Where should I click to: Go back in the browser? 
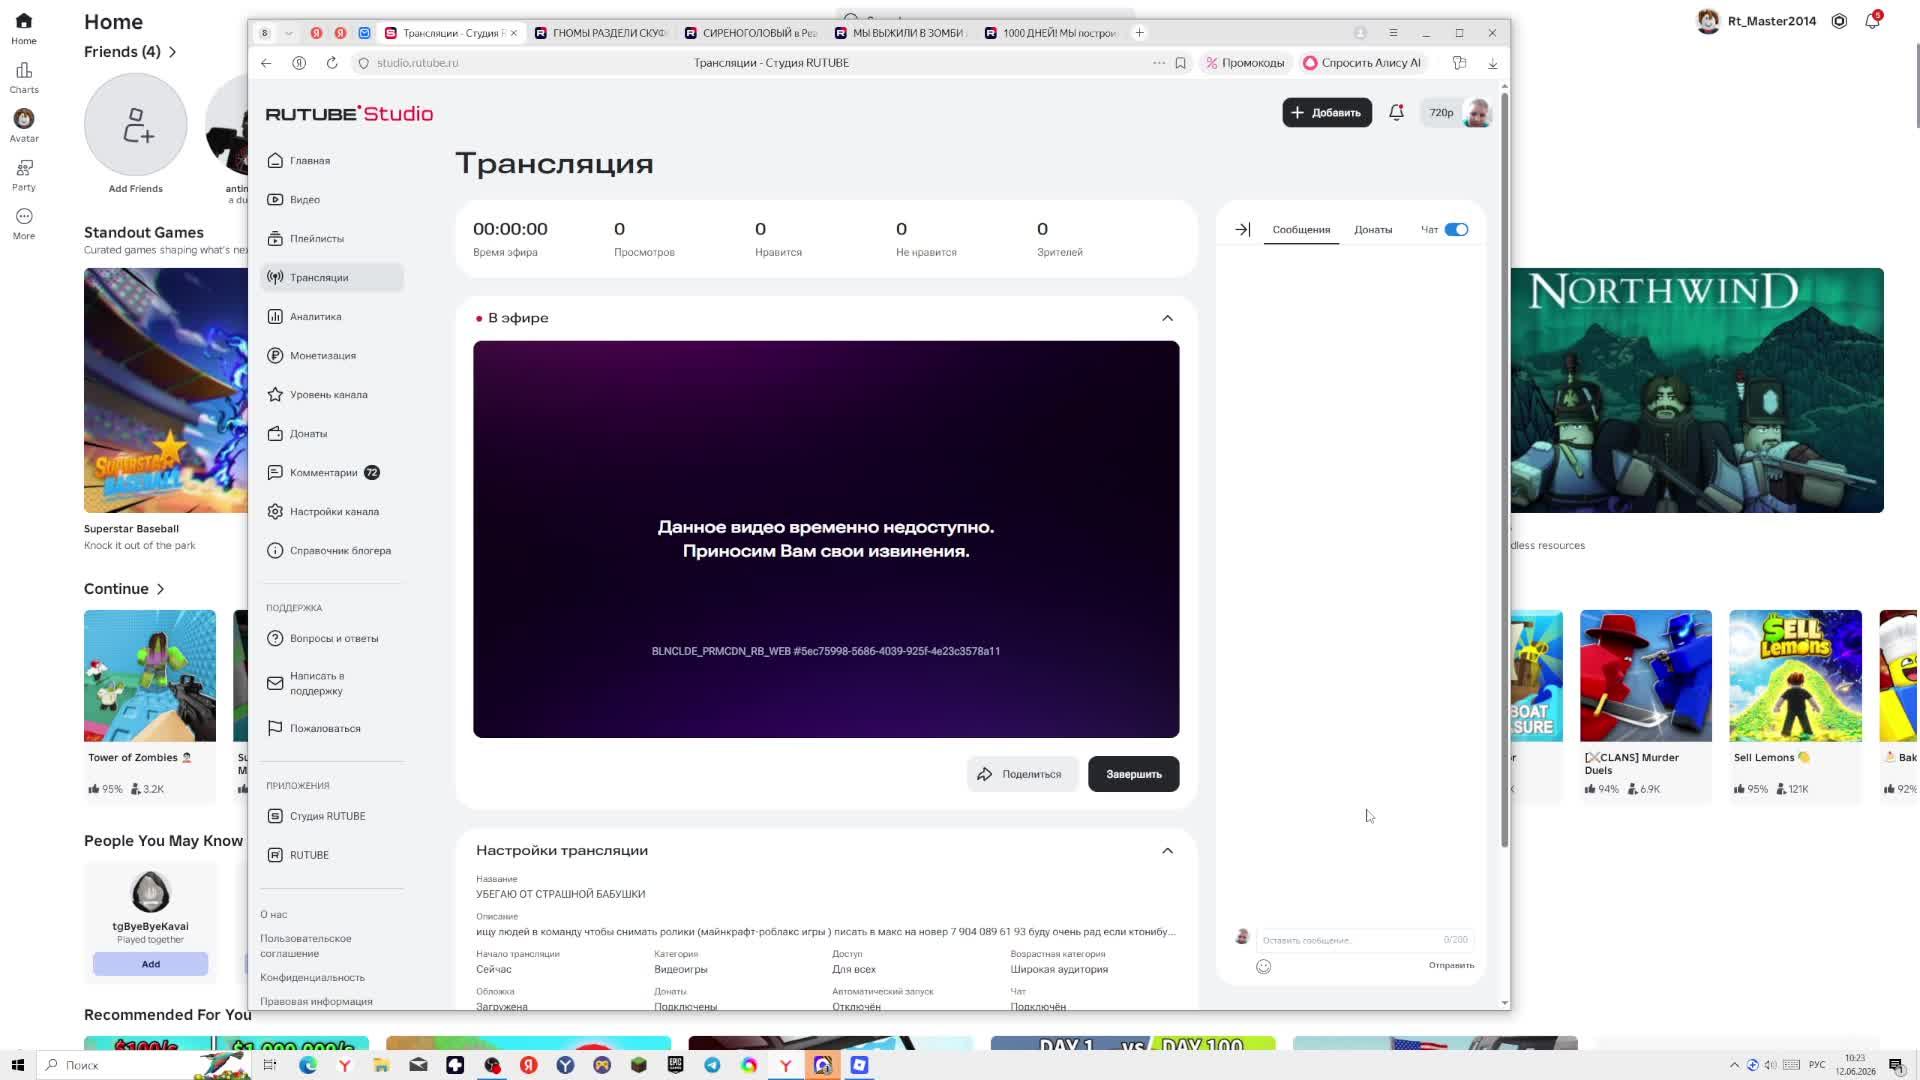(x=266, y=63)
